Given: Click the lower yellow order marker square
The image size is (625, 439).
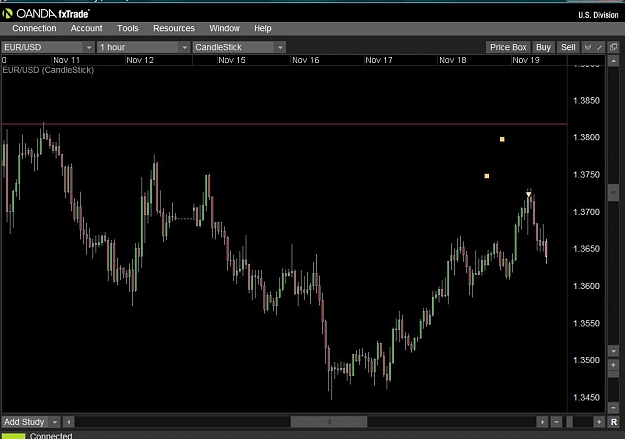Looking at the screenshot, I should 487,176.
